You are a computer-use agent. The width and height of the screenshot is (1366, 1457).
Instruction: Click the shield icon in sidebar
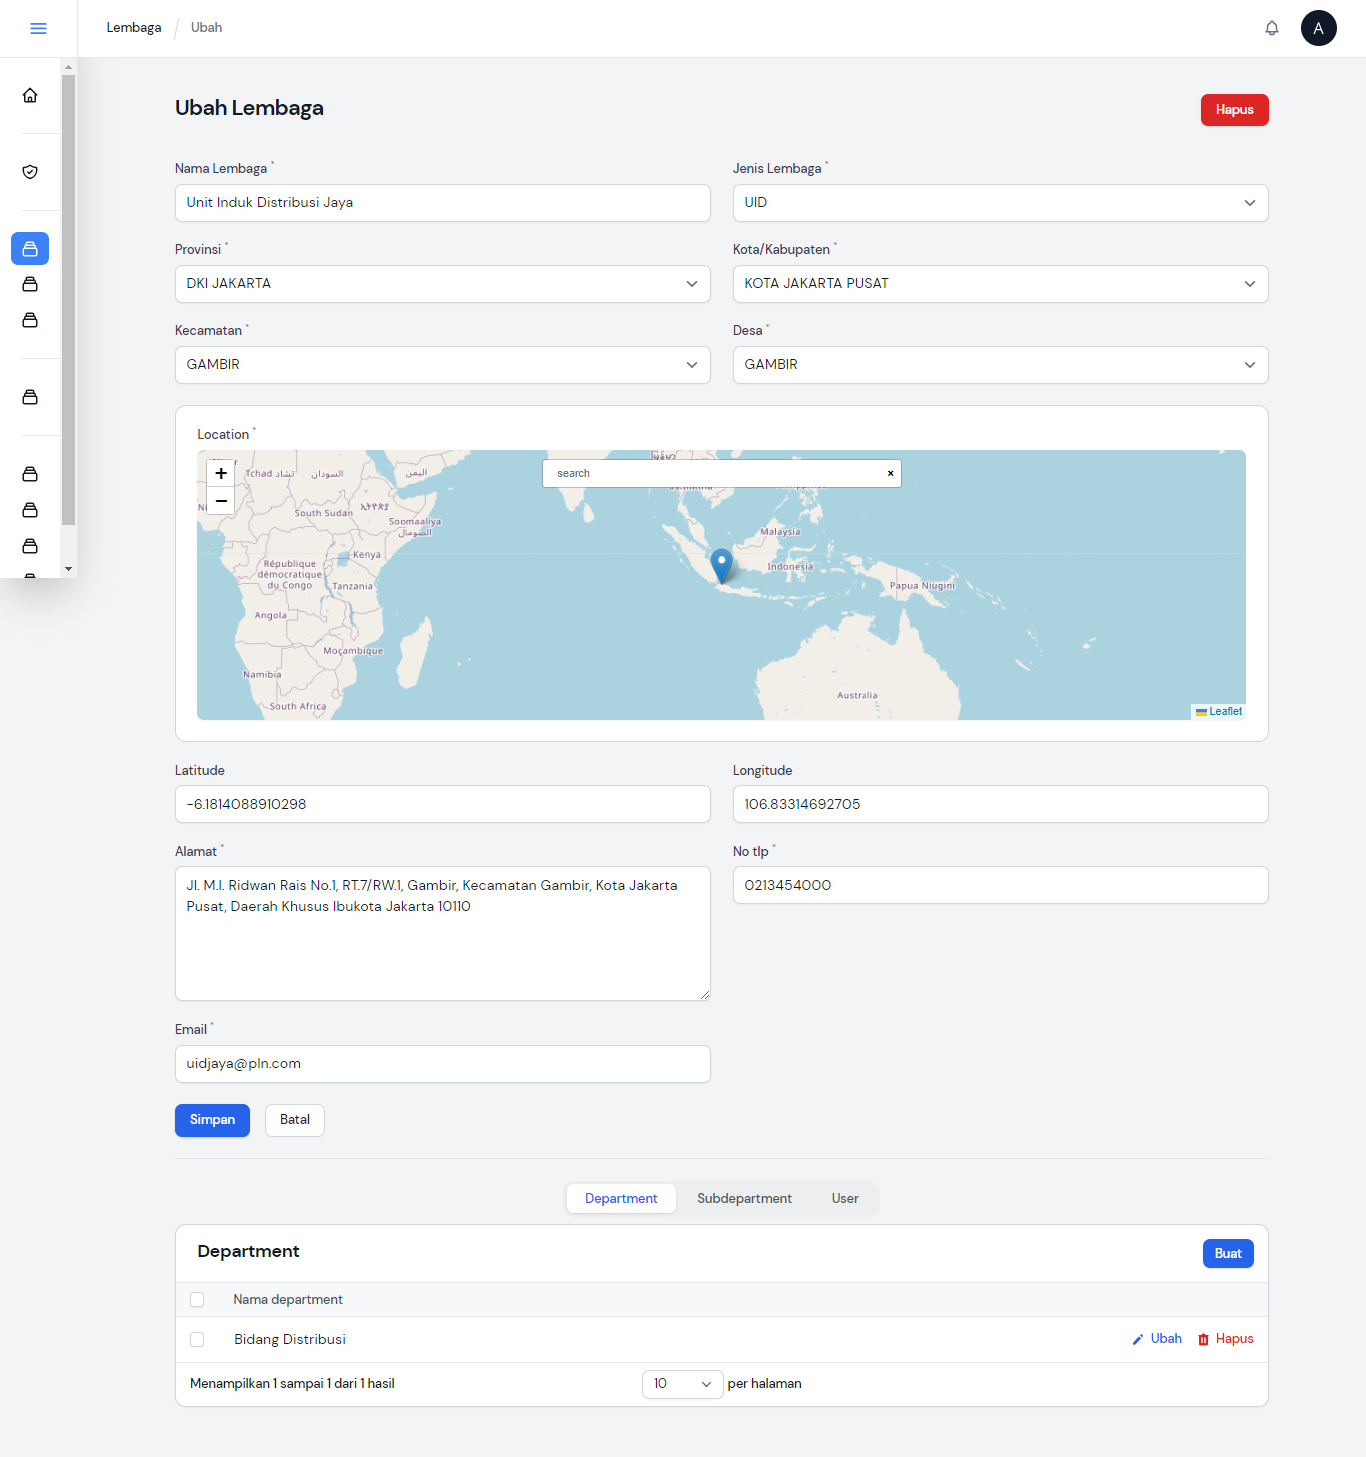(x=30, y=172)
